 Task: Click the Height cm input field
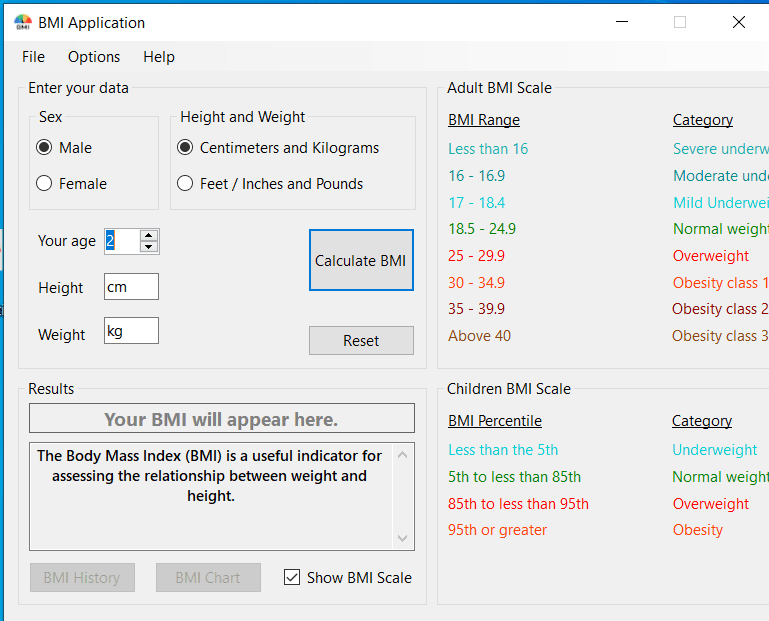(131, 287)
